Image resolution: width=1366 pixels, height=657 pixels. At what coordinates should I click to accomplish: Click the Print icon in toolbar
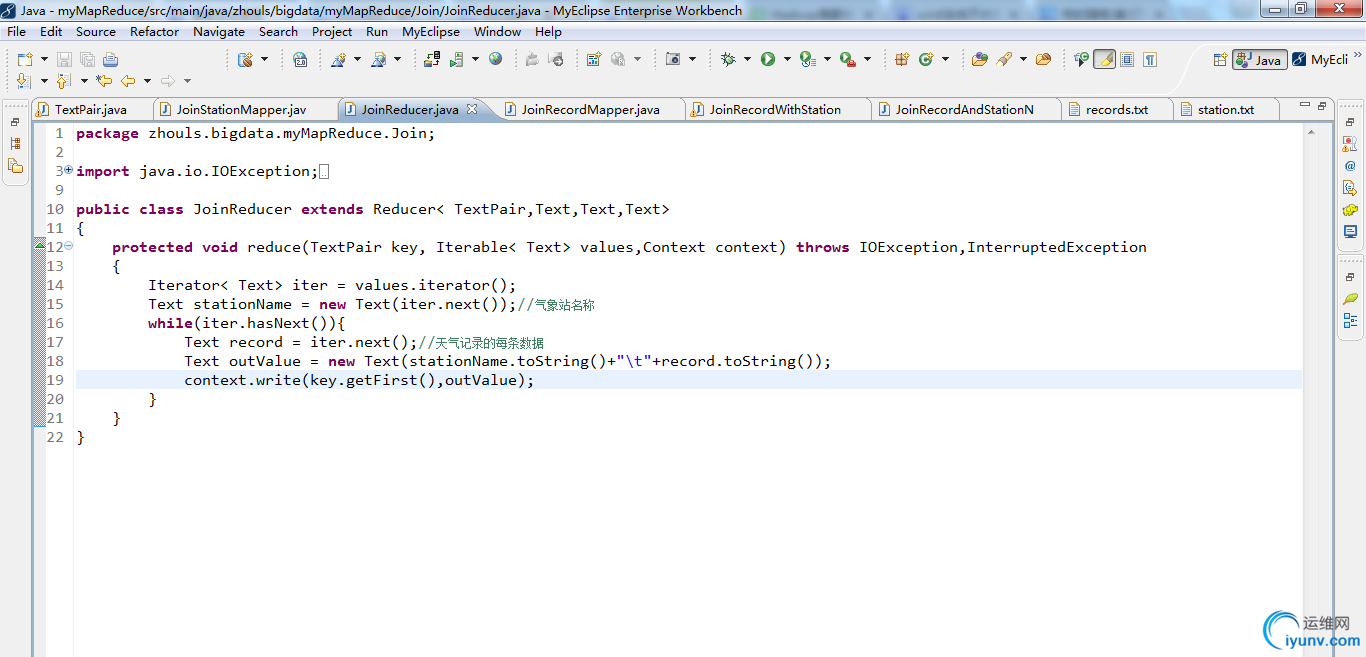pos(110,59)
